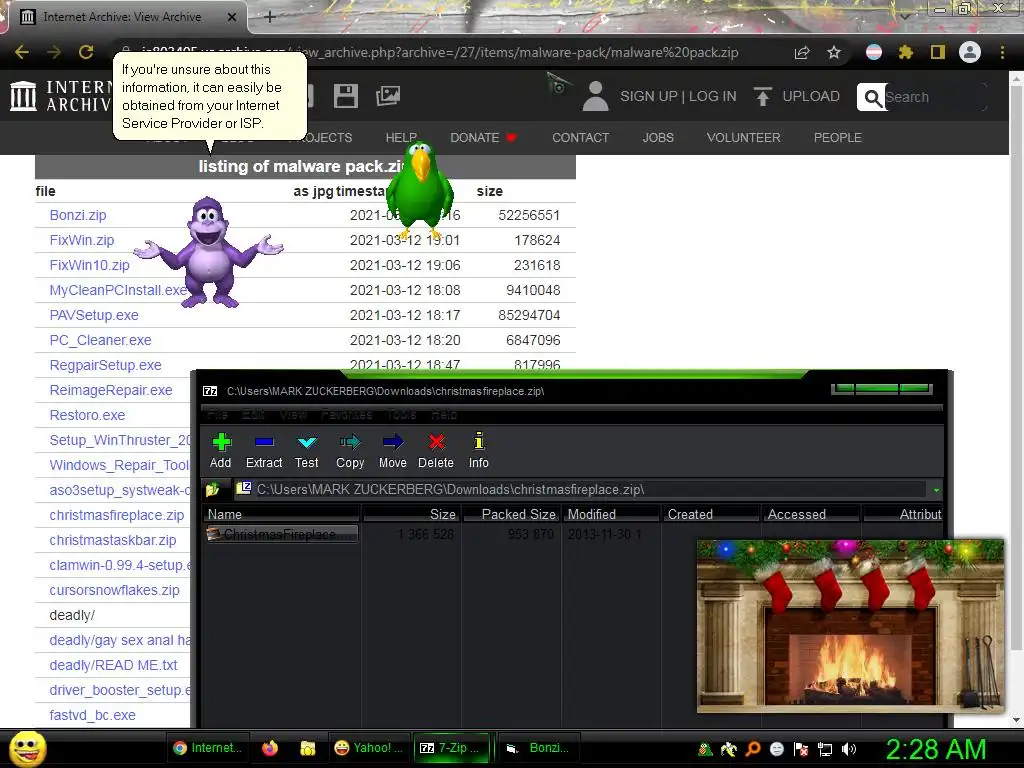The image size is (1024, 768).
Task: Sort by Packed Size column in 7-Zip
Action: coord(511,514)
